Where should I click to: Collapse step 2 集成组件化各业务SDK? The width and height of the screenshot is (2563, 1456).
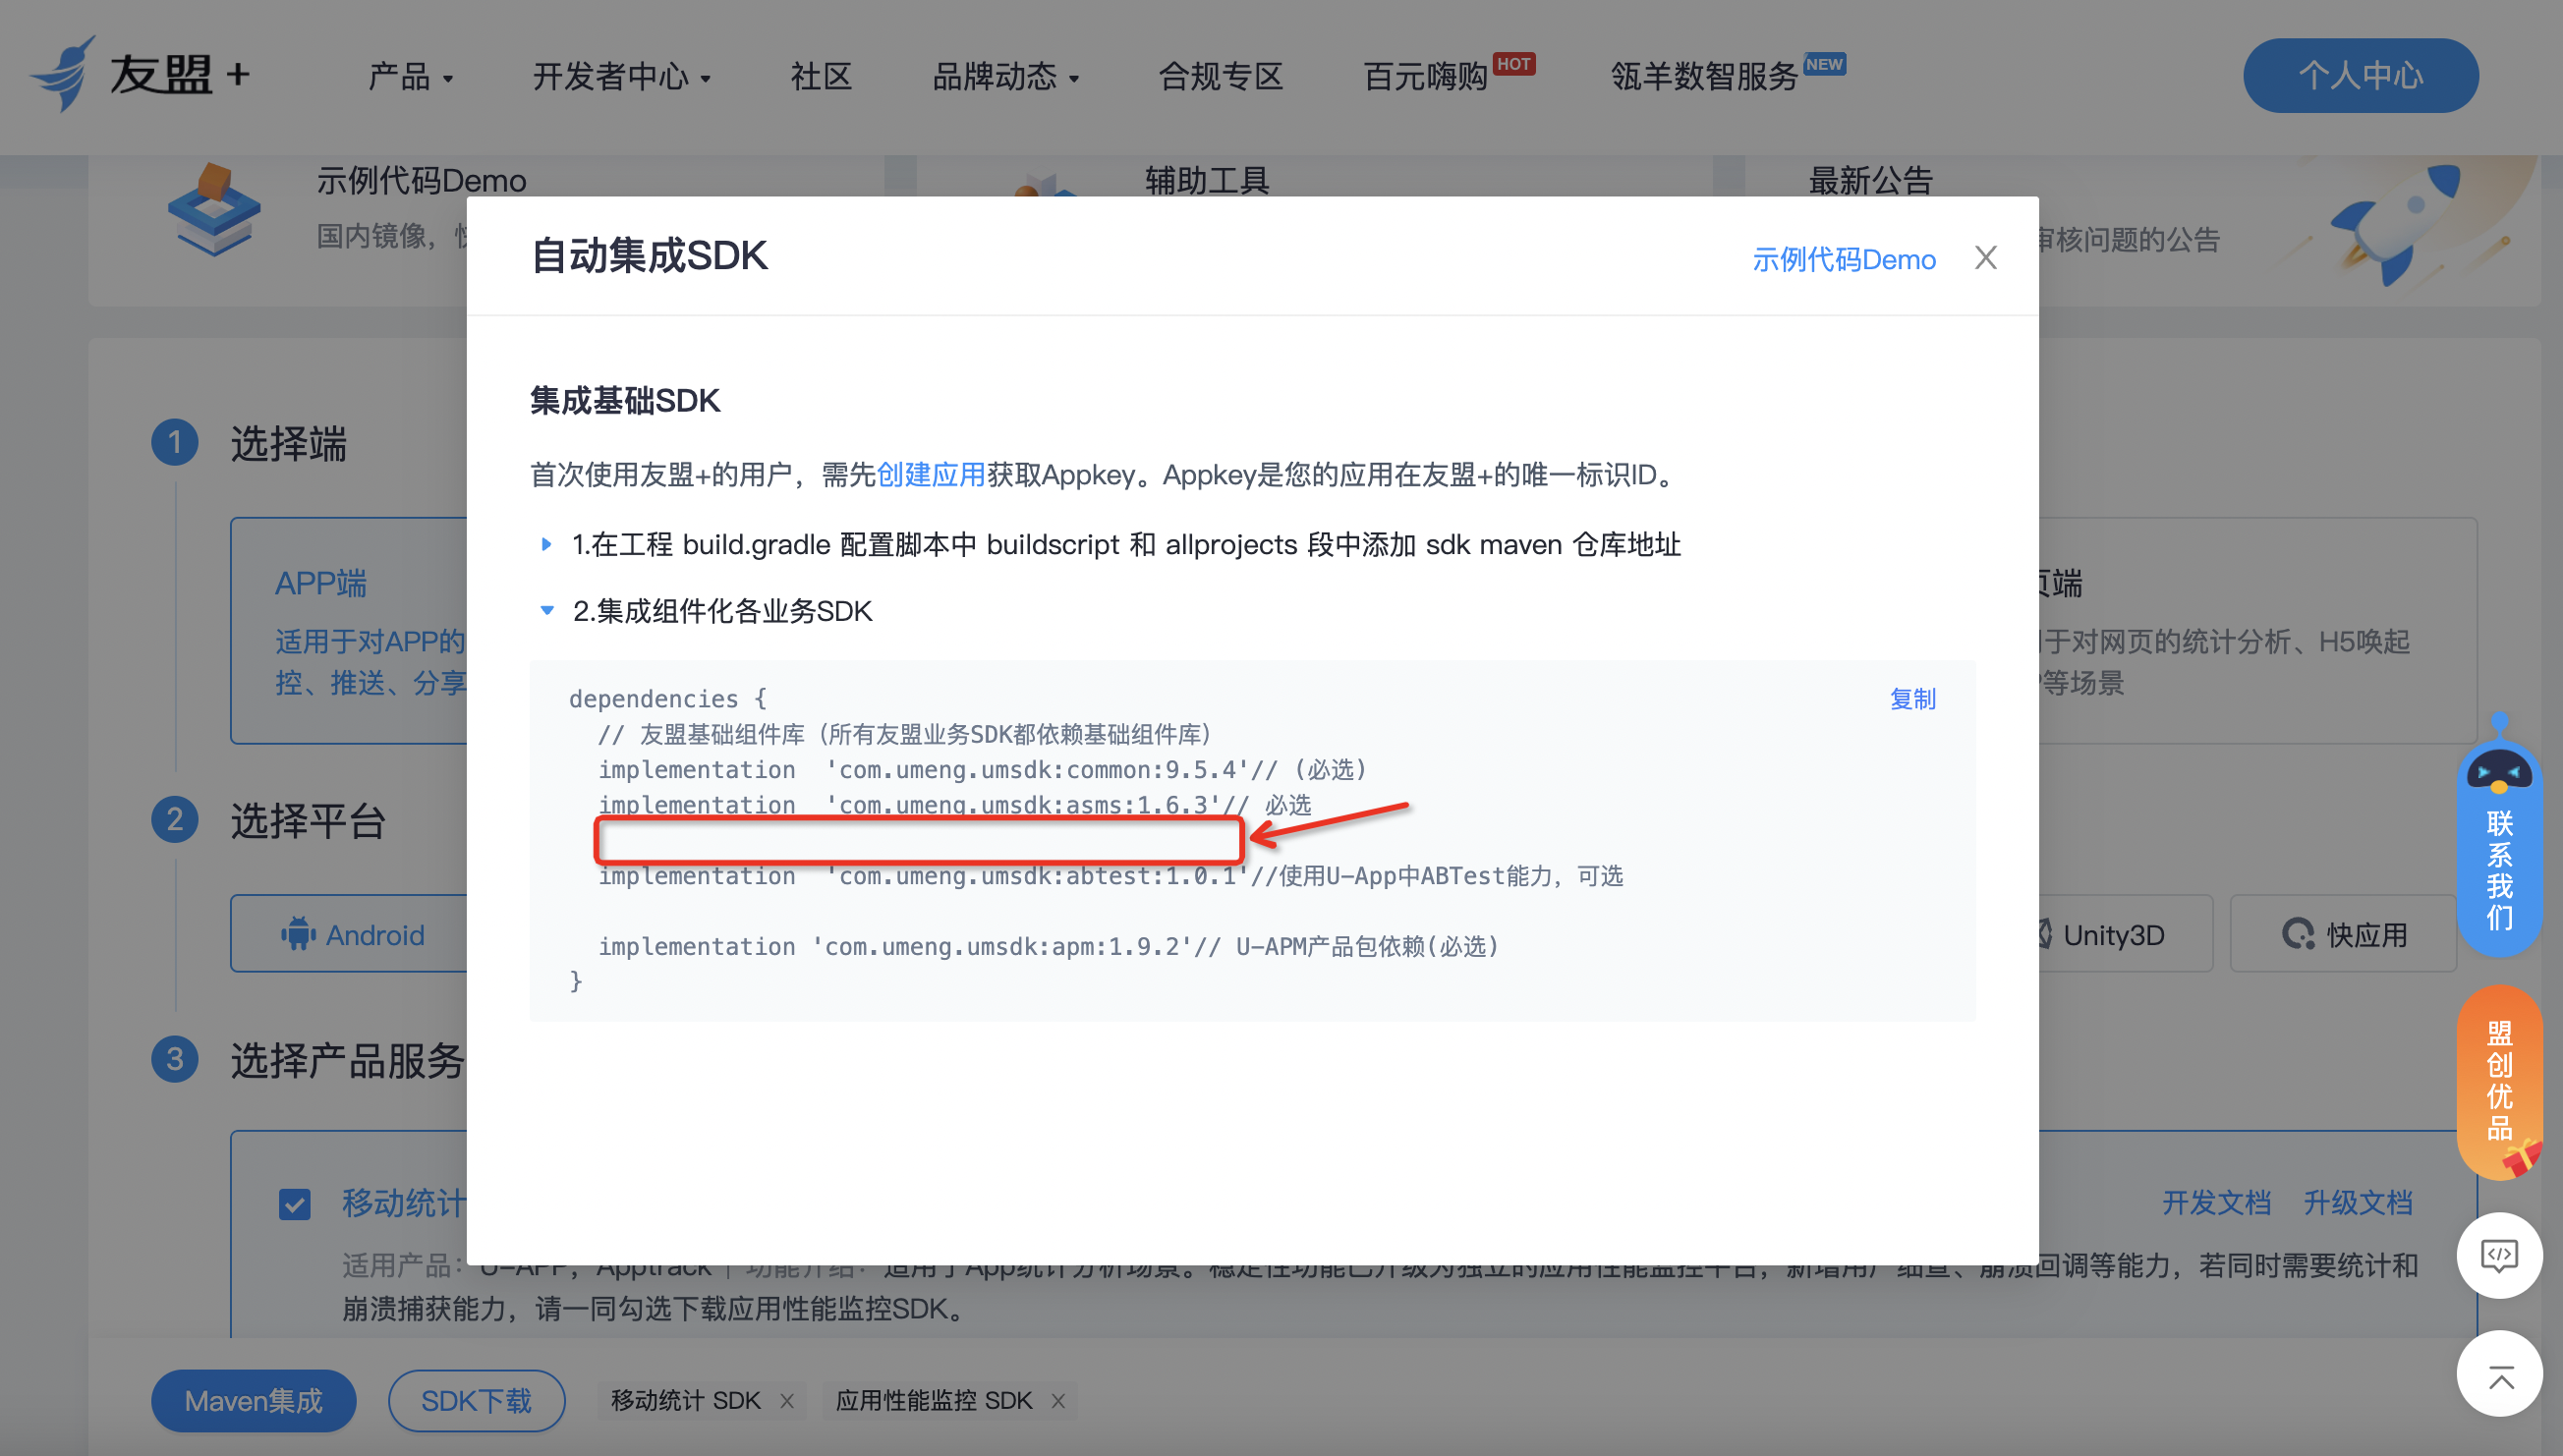546,610
